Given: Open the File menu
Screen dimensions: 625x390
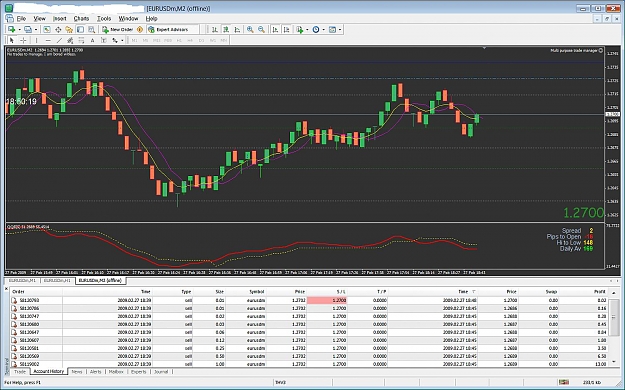Looking at the screenshot, I should (x=21, y=18).
